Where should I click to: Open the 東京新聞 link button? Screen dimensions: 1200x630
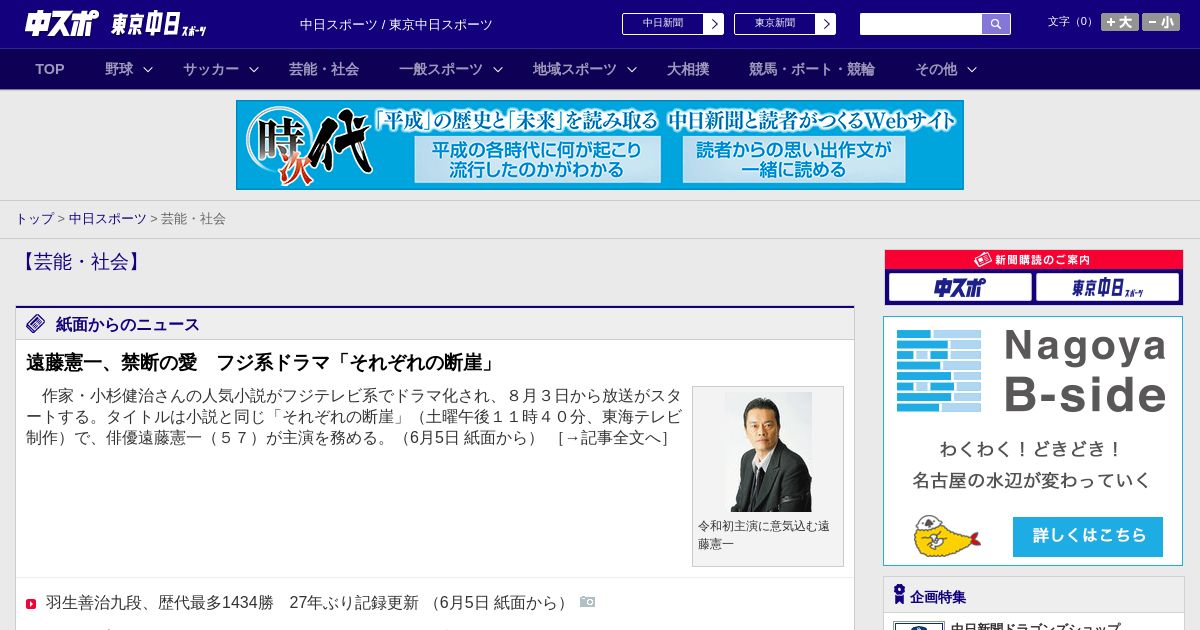coord(775,24)
